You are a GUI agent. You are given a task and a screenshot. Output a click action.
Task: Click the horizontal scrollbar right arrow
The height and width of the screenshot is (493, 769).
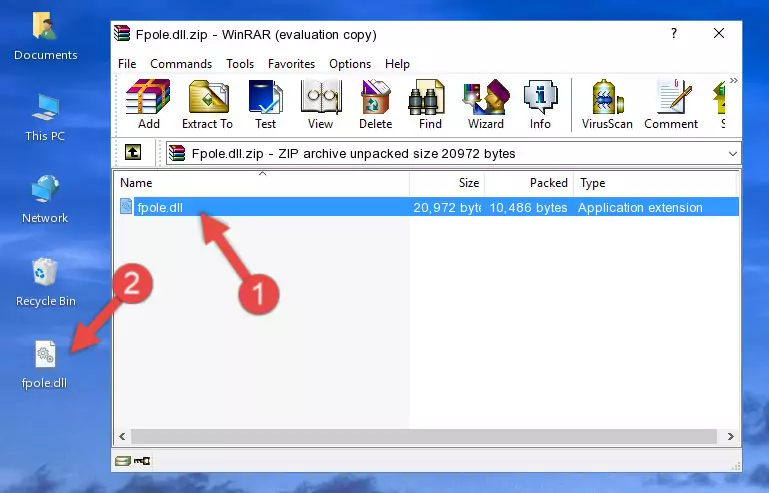730,436
